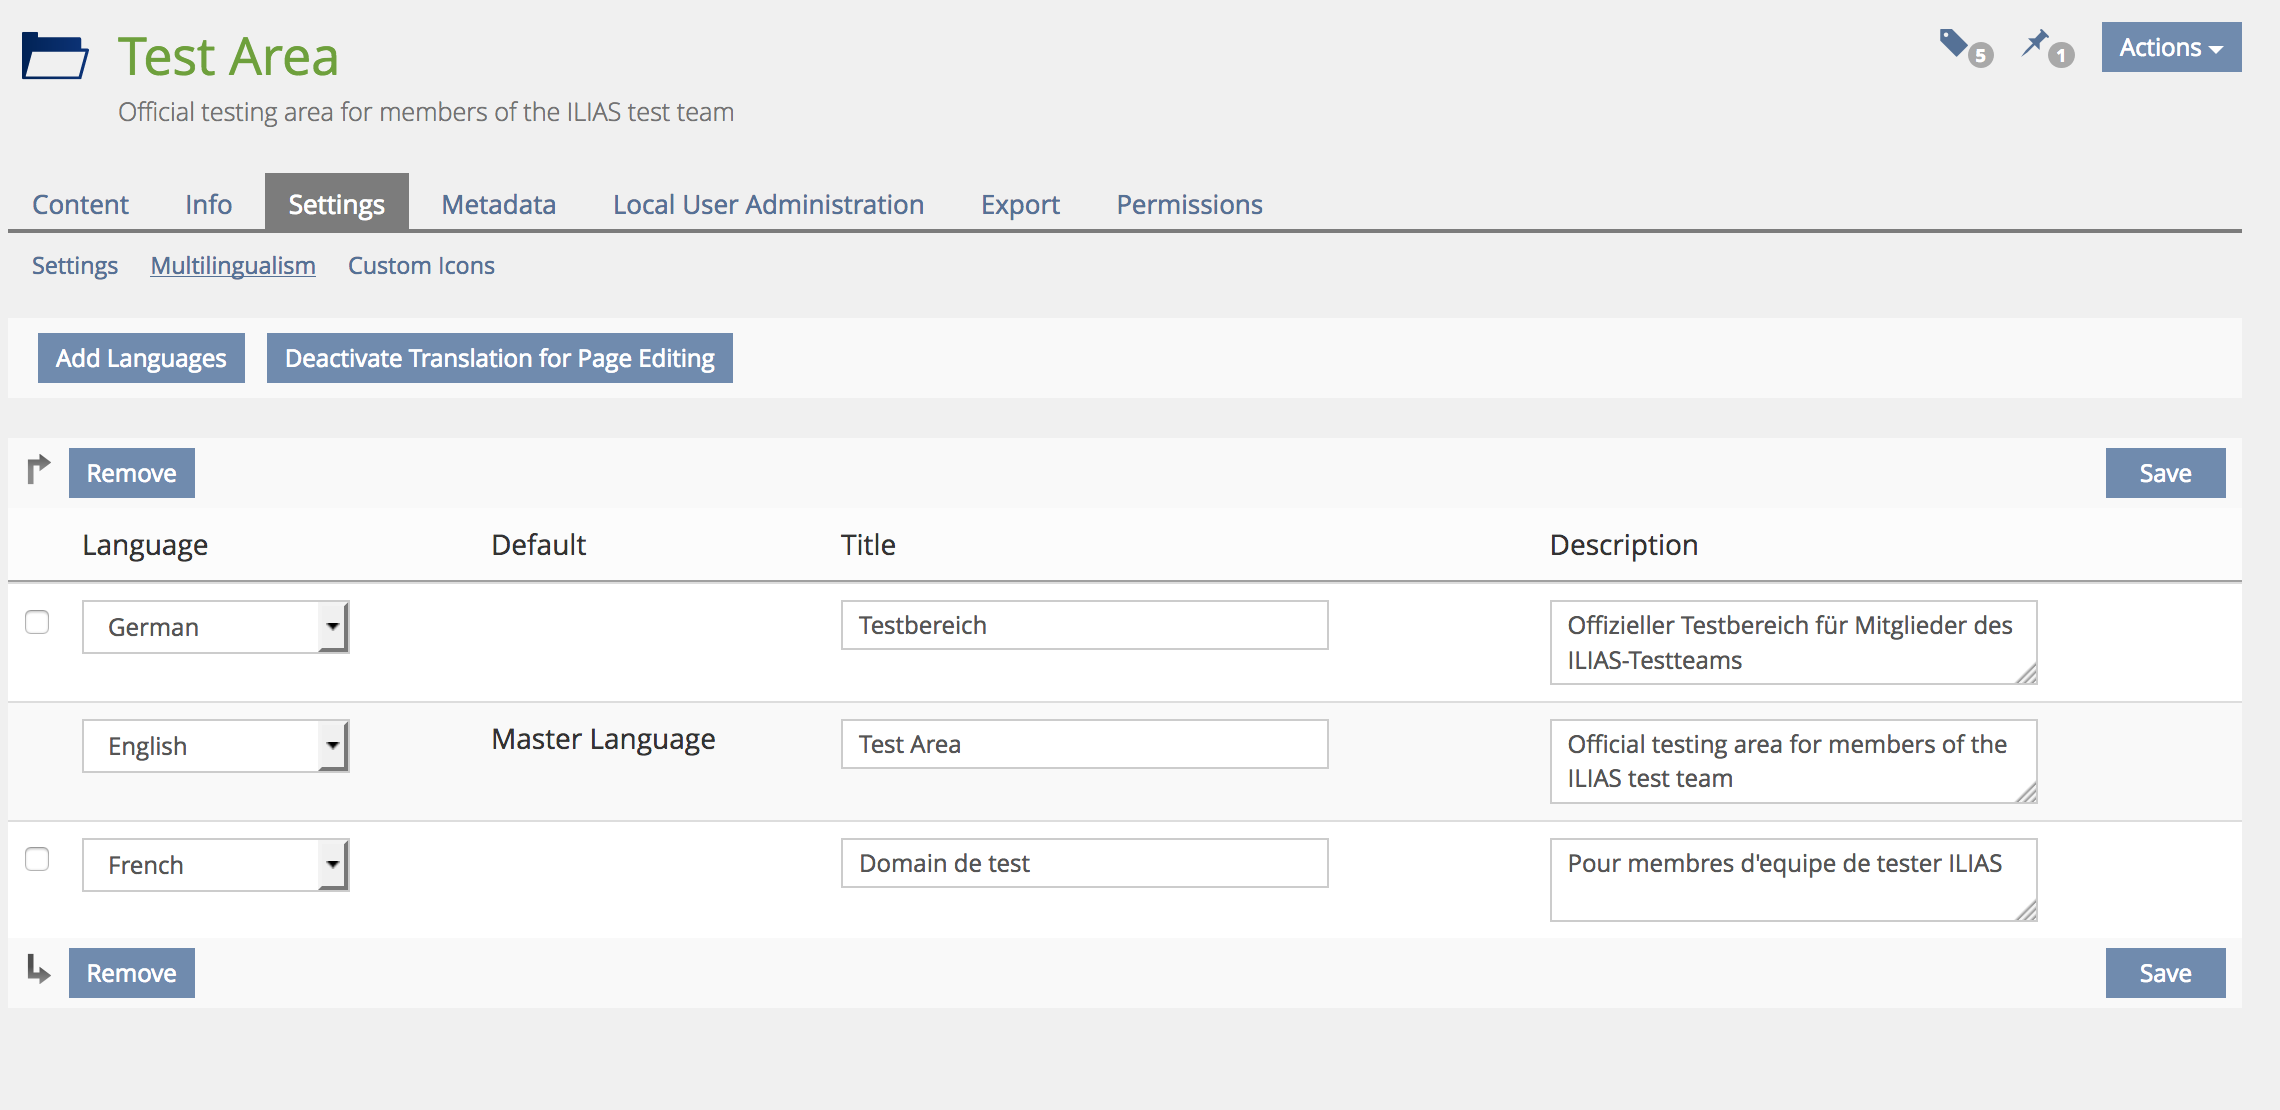This screenshot has height=1110, width=2280.
Task: Click the bottom select-all arrow icon
Action: (38, 969)
